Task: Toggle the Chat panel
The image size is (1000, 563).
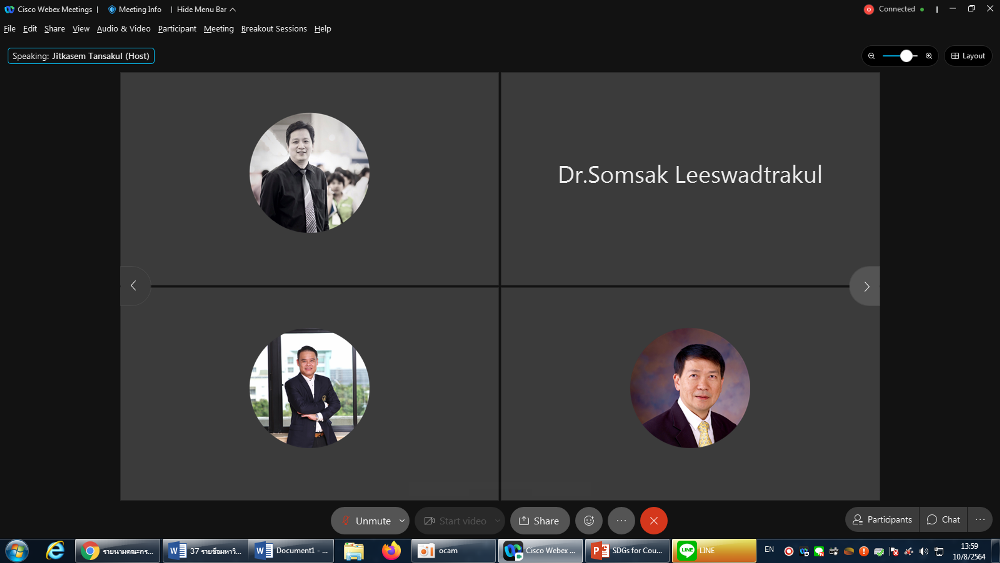Action: [x=943, y=519]
